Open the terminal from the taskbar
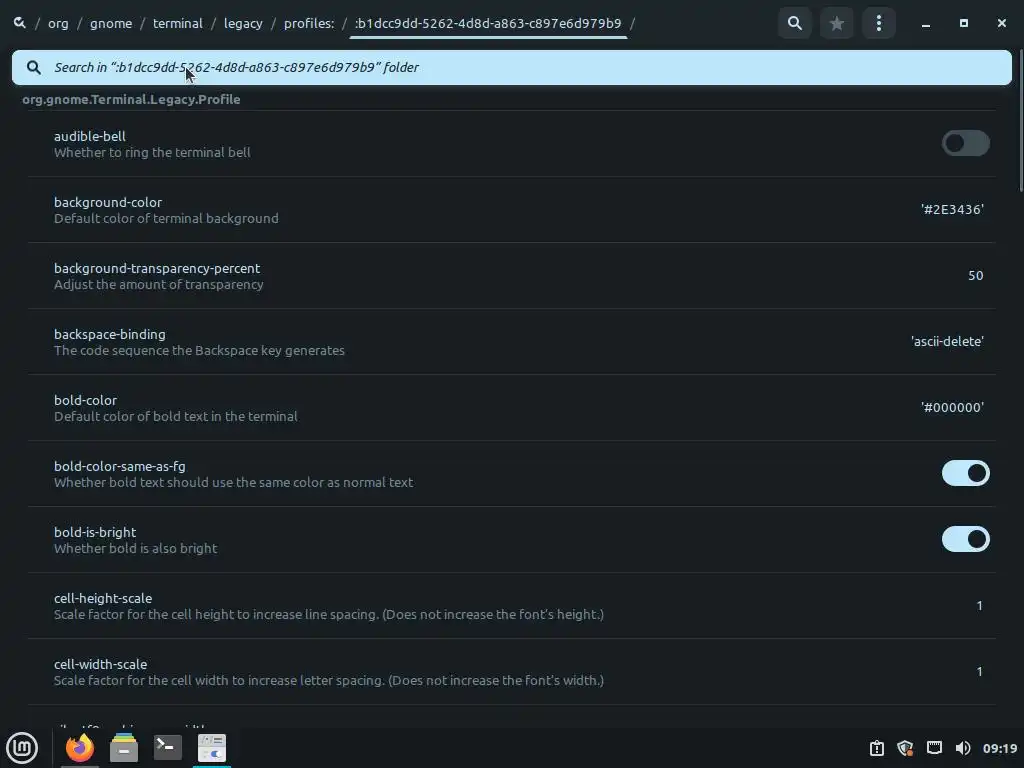 (x=167, y=747)
